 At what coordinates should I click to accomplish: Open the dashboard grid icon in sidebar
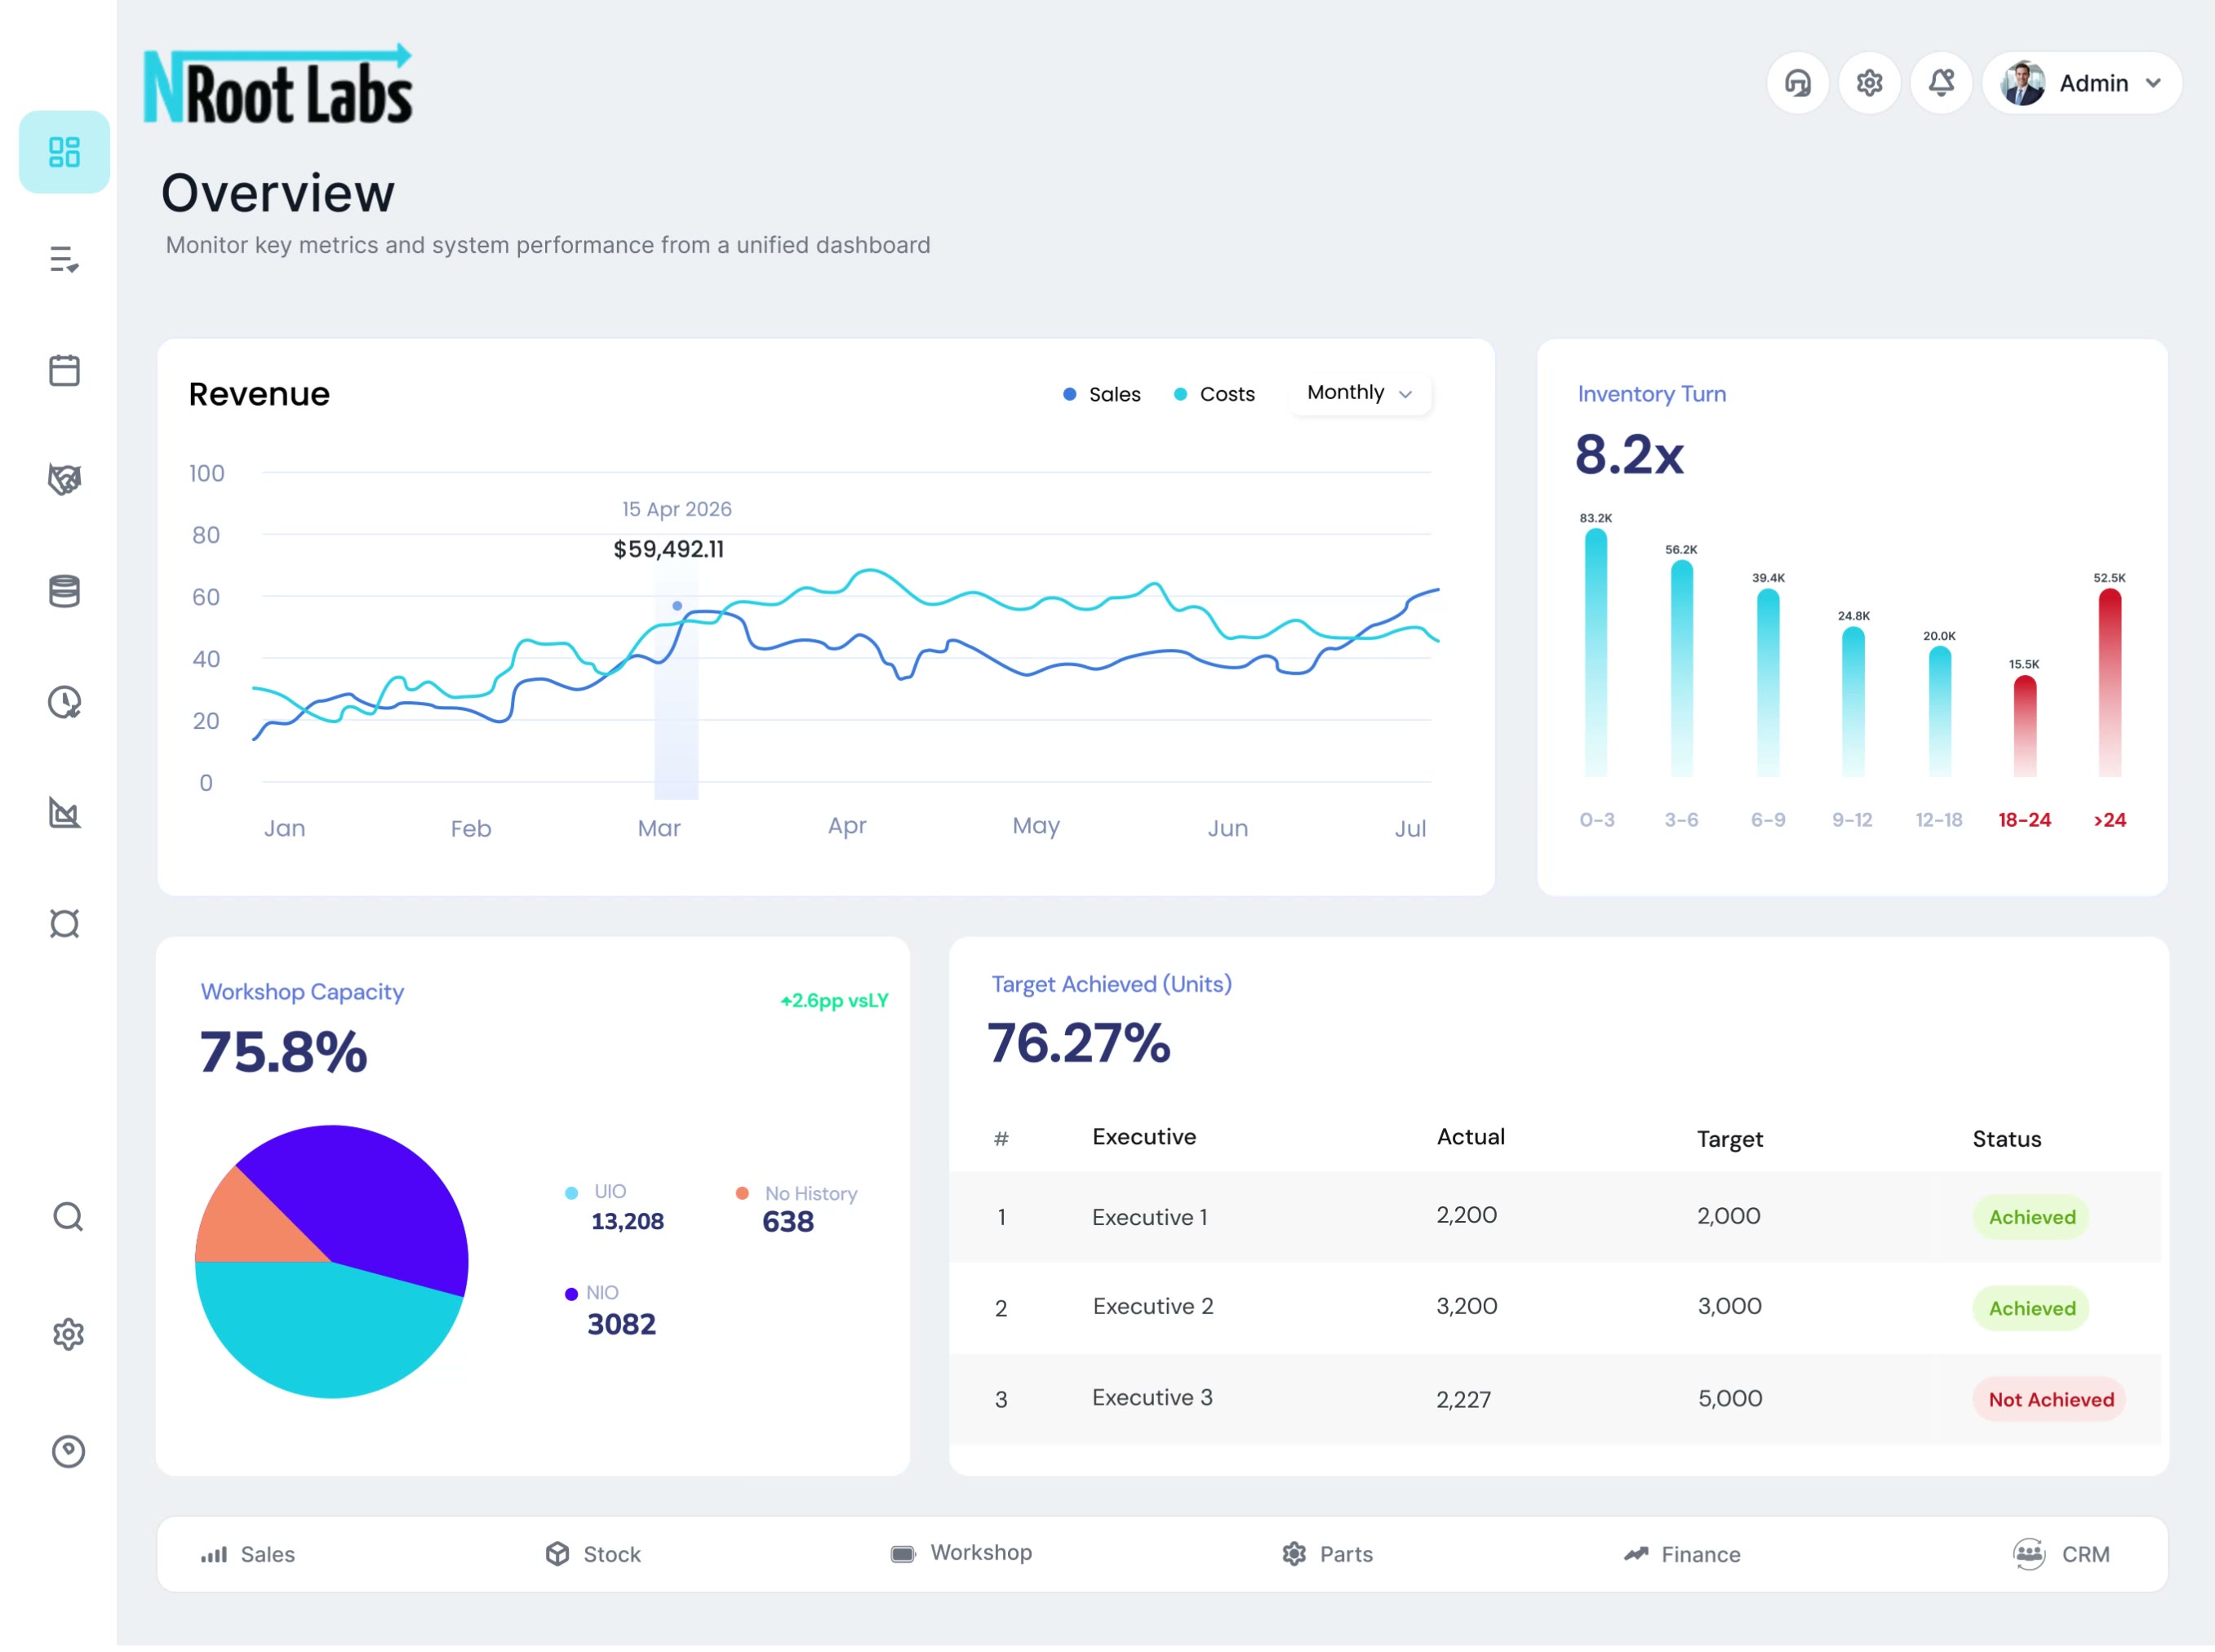point(64,152)
